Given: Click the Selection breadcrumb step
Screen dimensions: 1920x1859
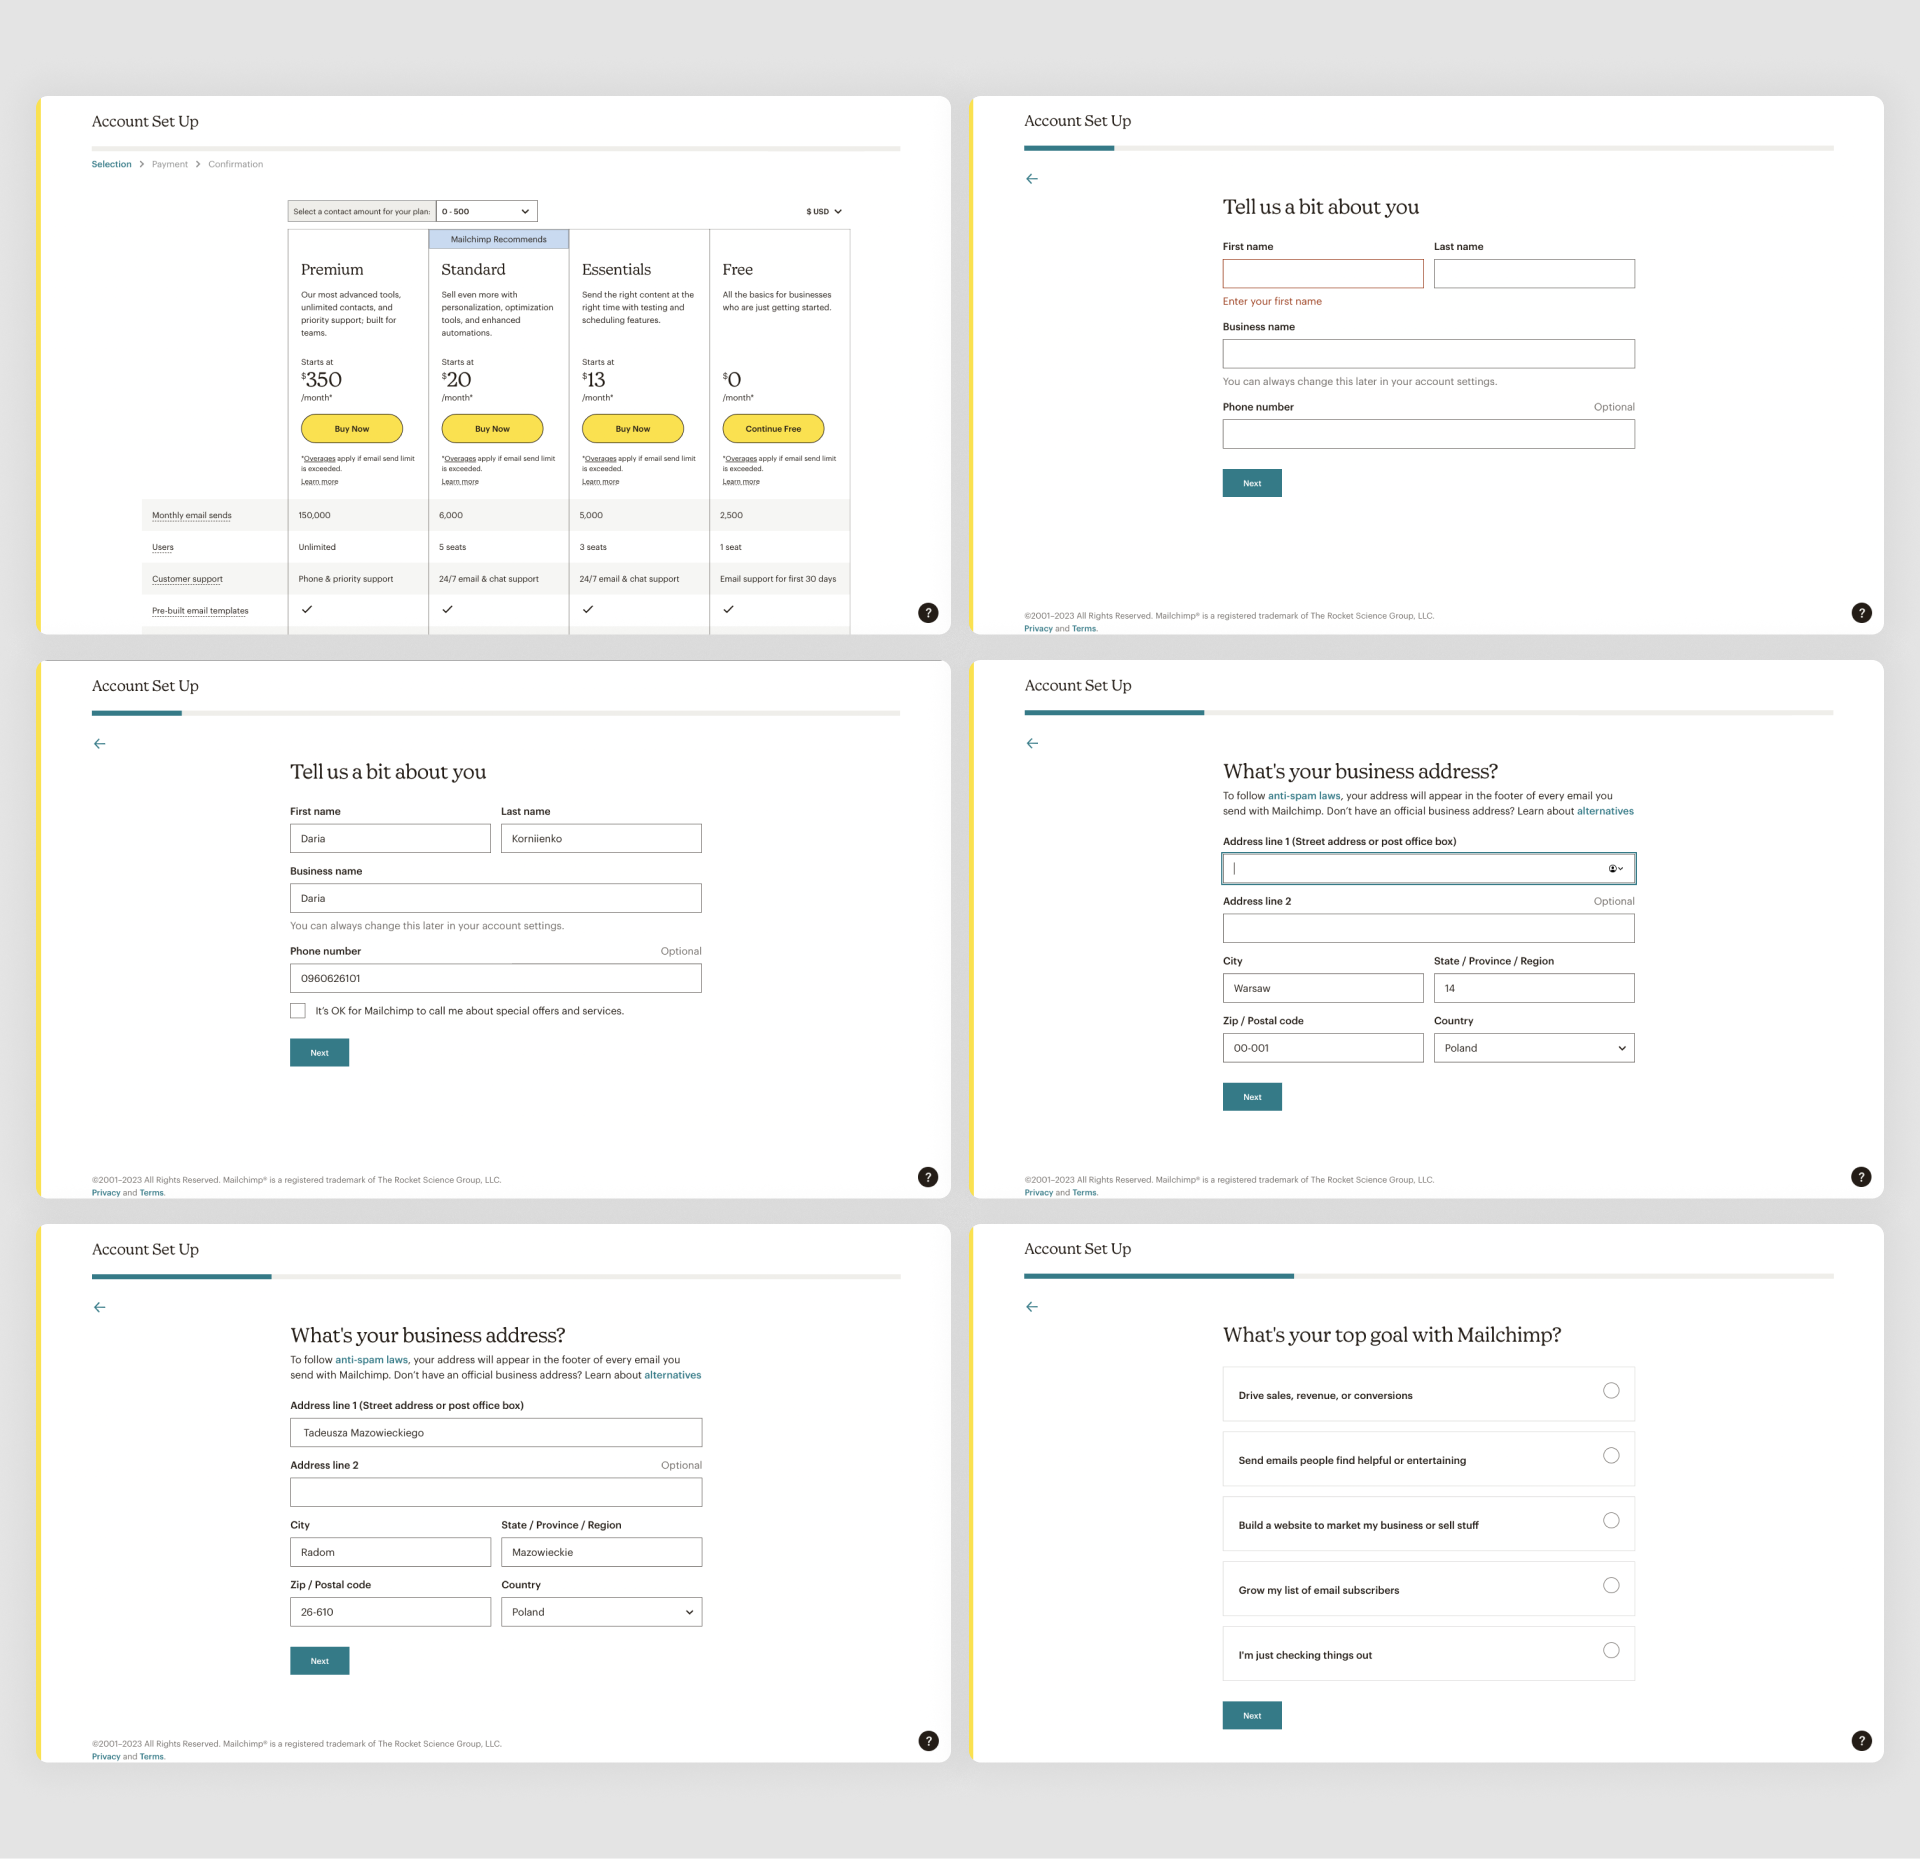Looking at the screenshot, I should pos(111,164).
